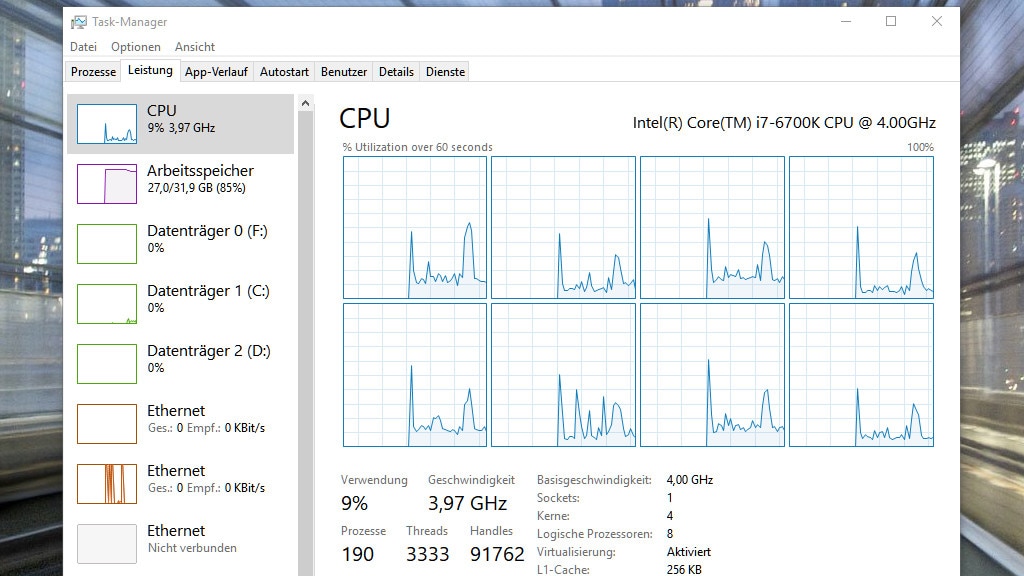Click the '100%' graph scale label
The width and height of the screenshot is (1024, 576).
tap(920, 147)
